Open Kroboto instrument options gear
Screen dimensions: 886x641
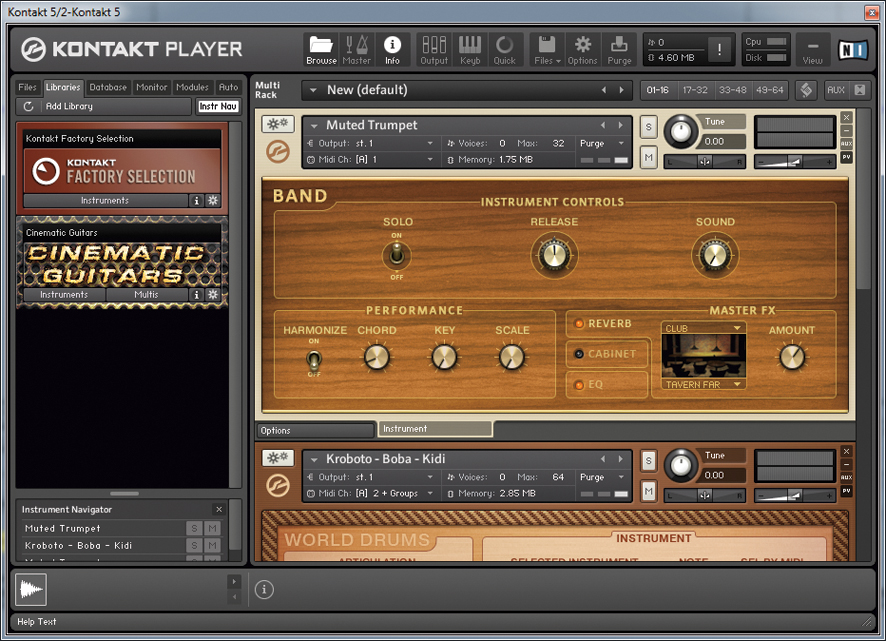277,458
